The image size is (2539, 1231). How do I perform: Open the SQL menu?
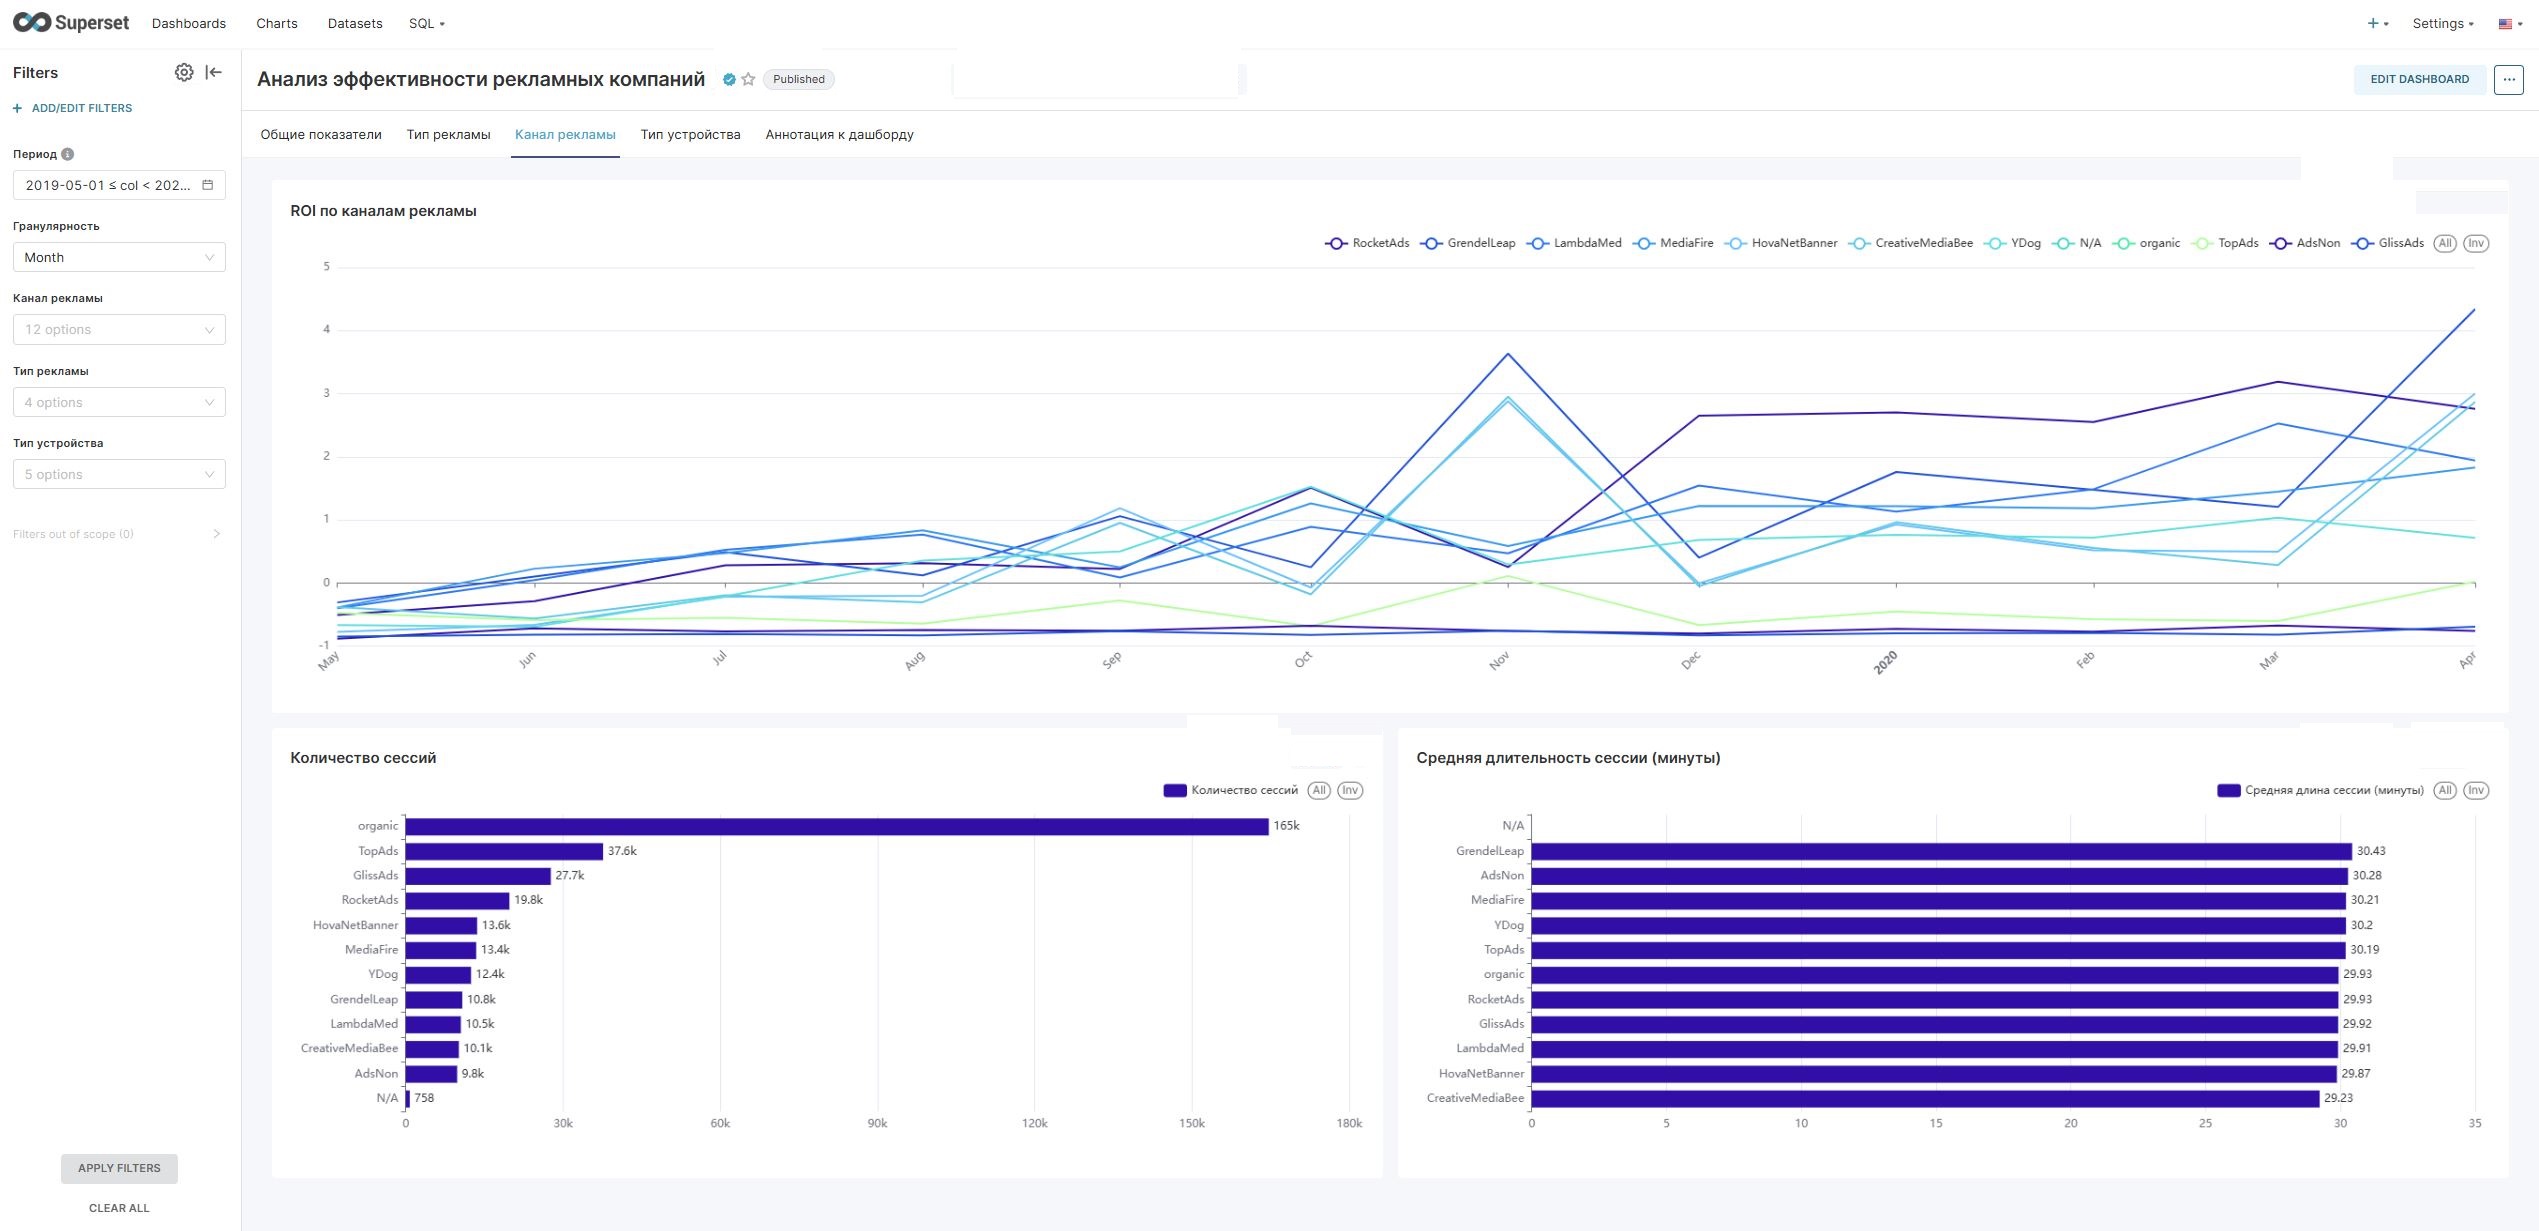click(x=427, y=23)
